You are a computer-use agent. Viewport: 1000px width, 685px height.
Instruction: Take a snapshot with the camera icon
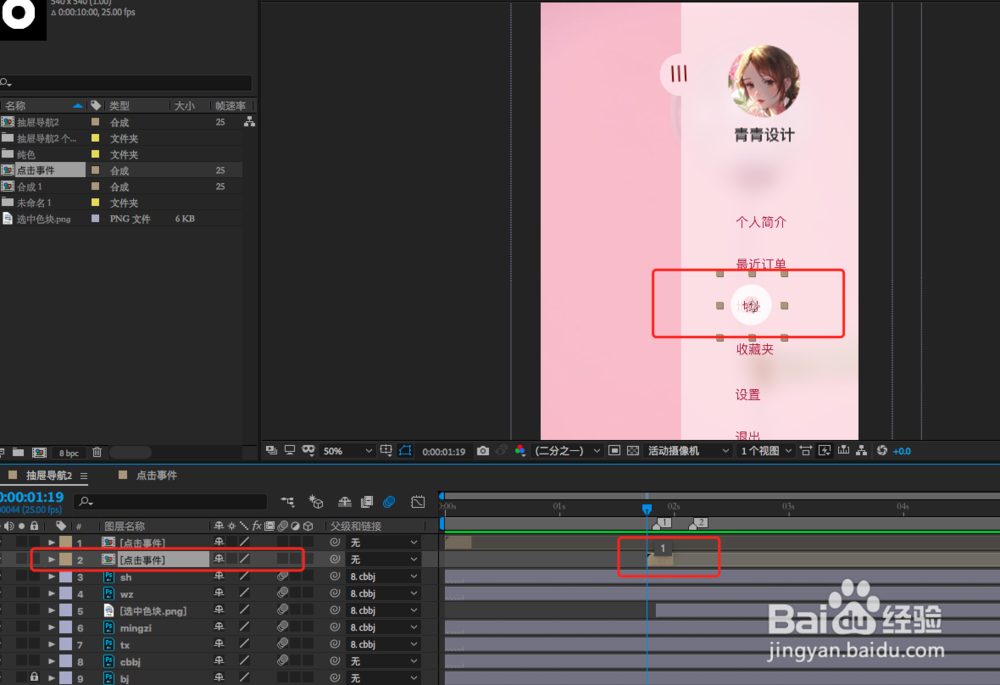(x=484, y=450)
